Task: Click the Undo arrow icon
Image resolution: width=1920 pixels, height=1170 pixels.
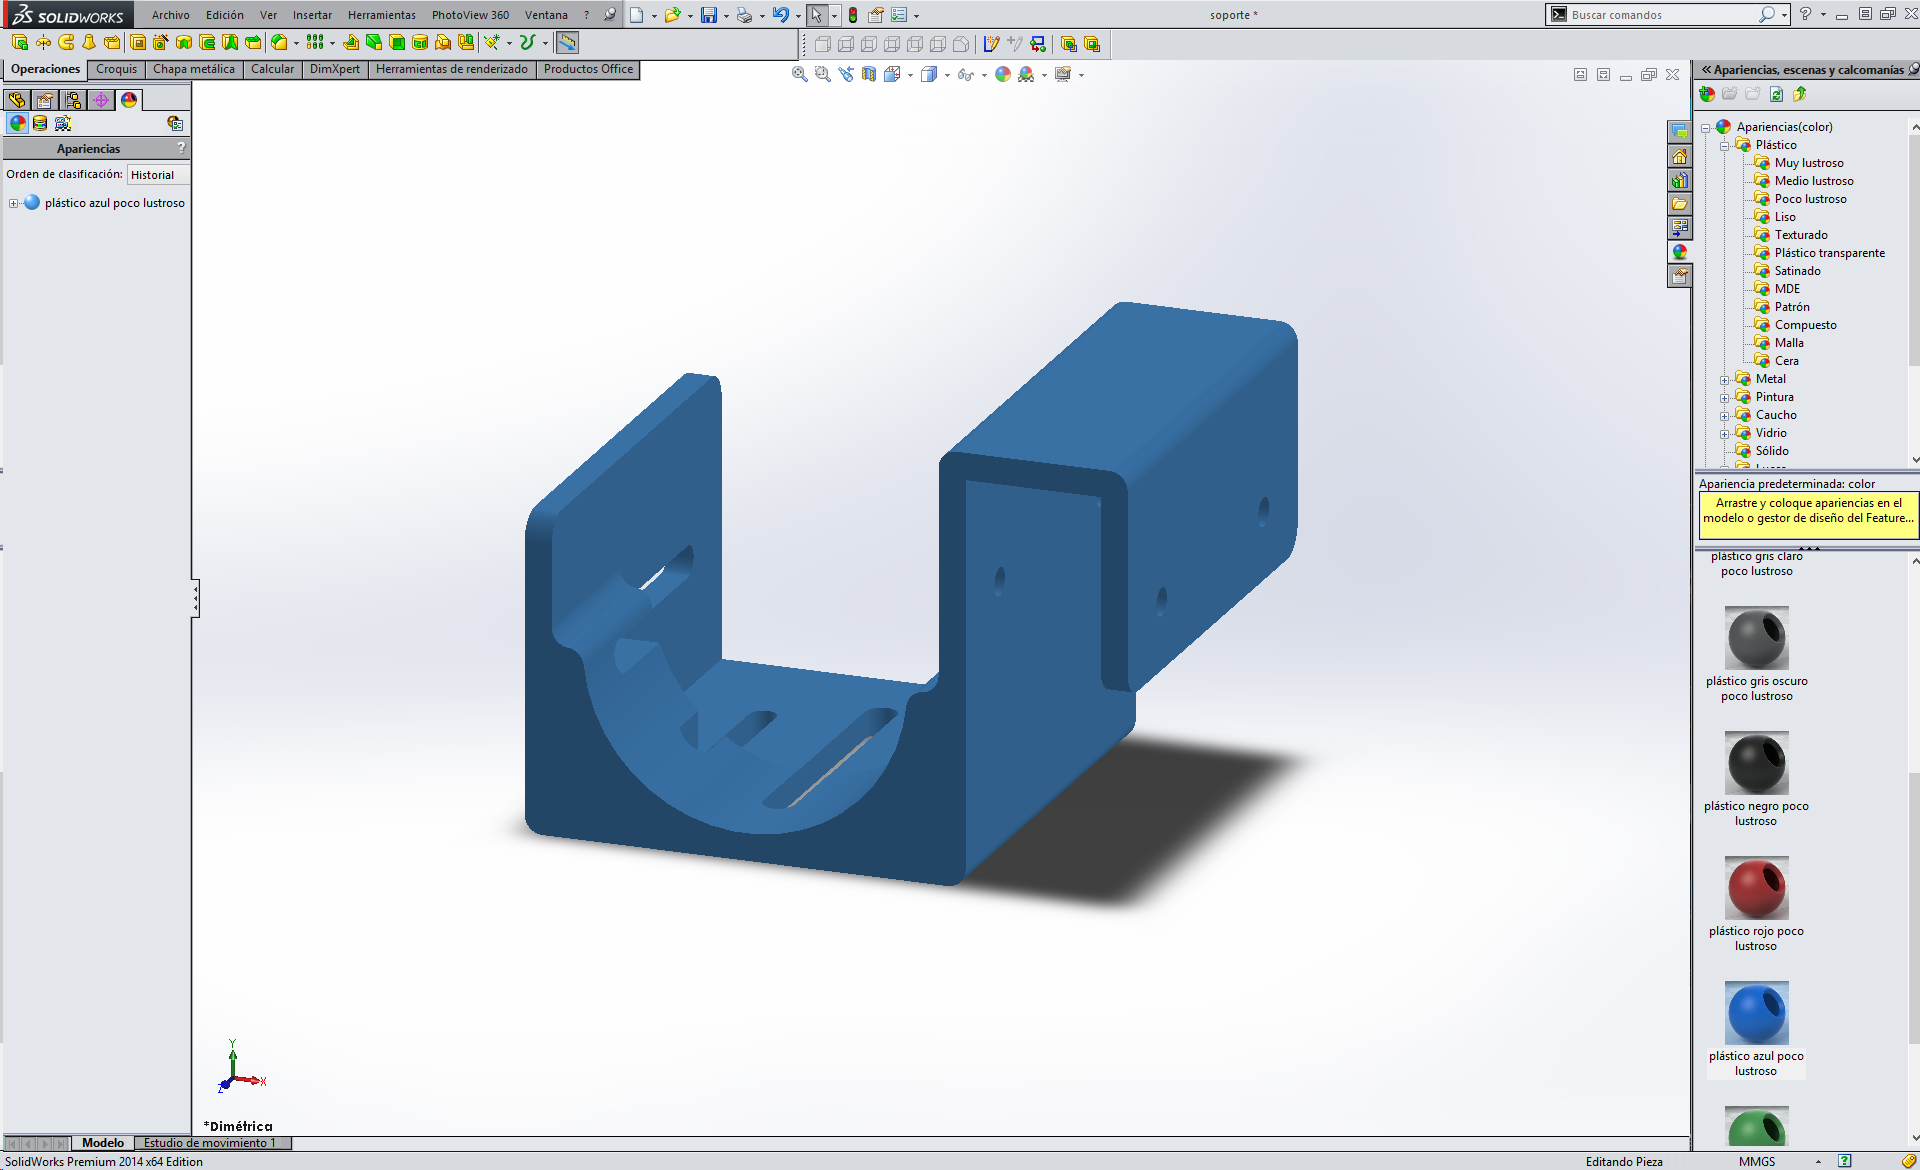Action: (x=780, y=15)
